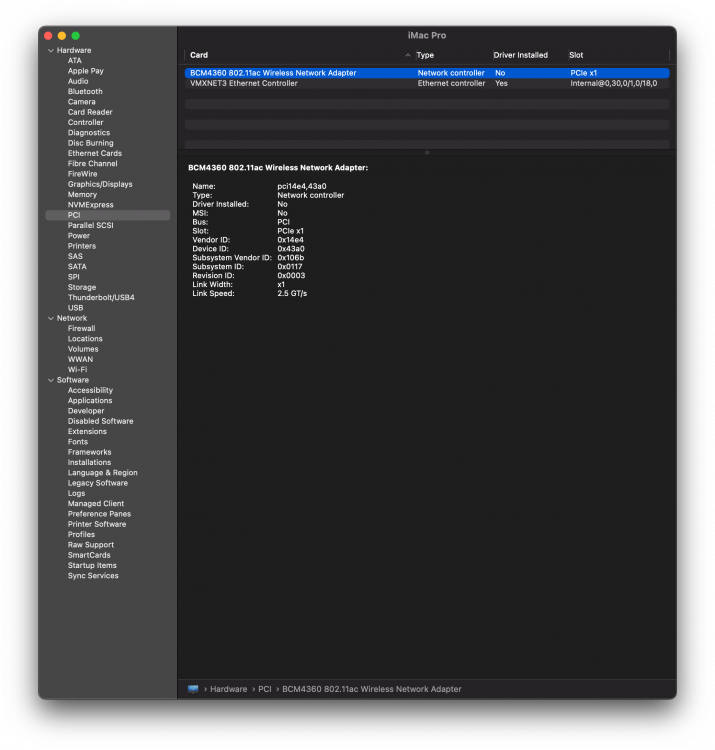The image size is (715, 750).
Task: Open the Applications list
Action: coord(90,400)
